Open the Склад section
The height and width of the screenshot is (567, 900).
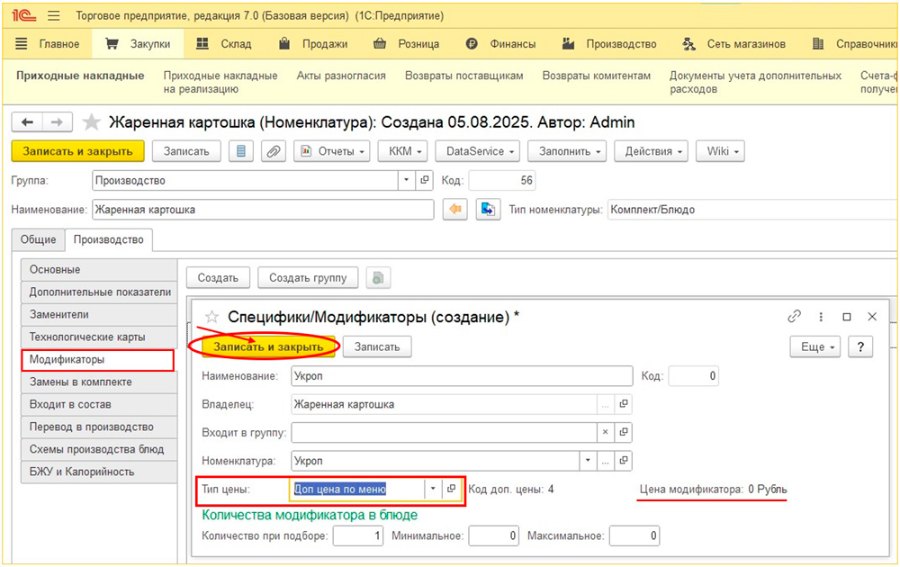(x=224, y=44)
